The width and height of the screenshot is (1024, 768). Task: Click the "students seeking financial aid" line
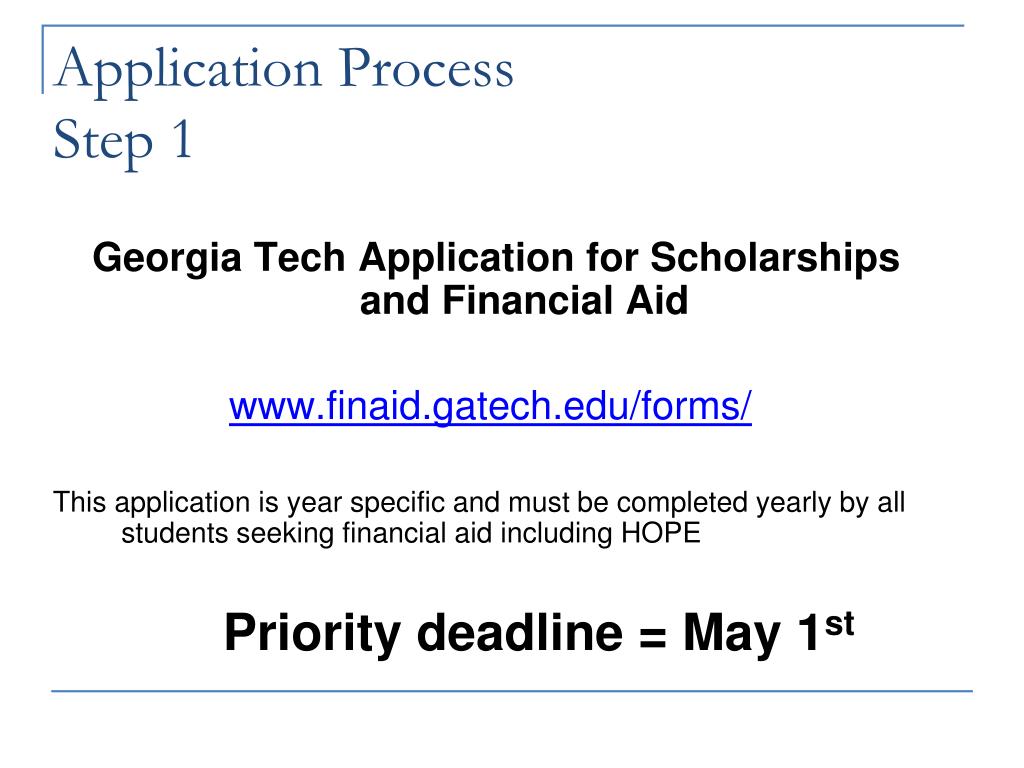point(411,534)
